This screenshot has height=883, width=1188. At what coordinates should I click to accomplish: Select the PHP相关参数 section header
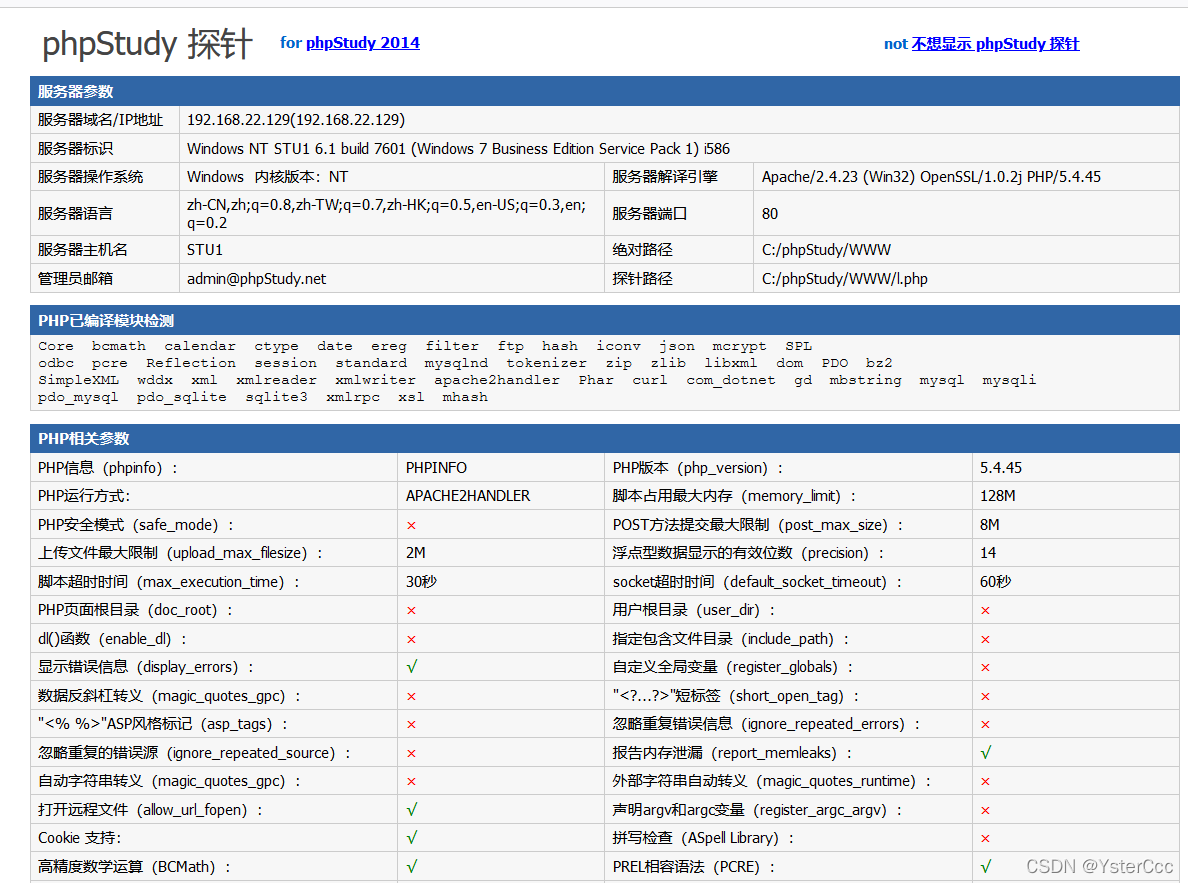605,438
